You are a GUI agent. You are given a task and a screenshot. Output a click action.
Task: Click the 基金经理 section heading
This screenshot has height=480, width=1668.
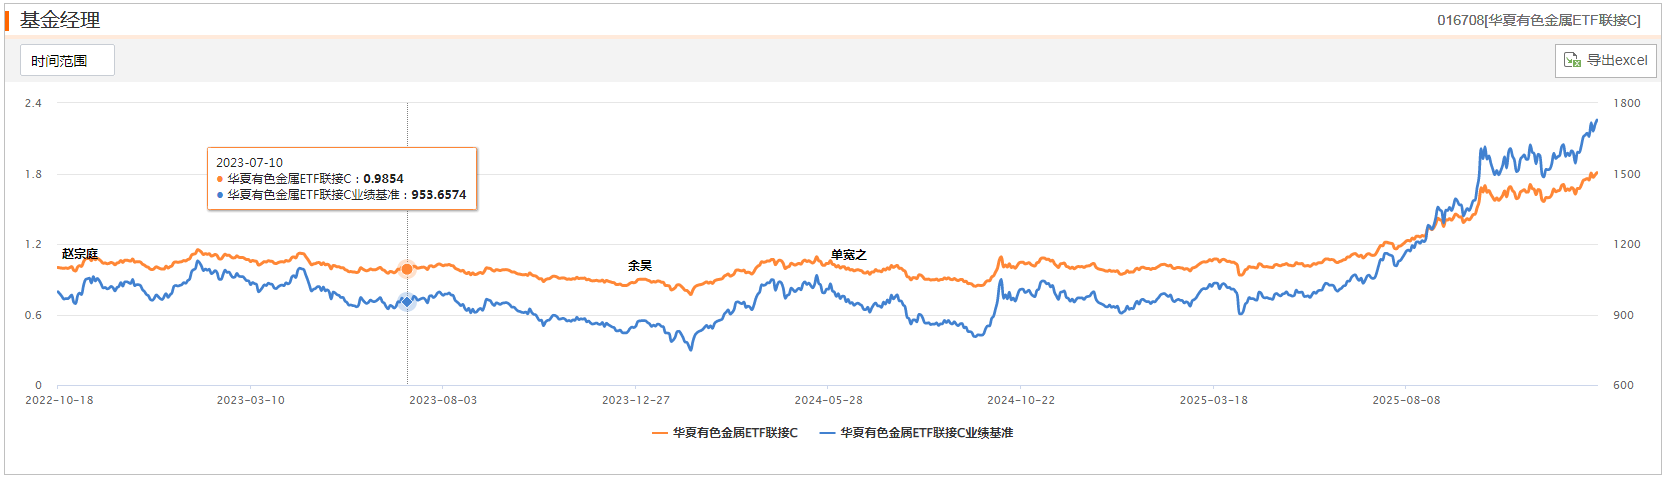coord(60,20)
